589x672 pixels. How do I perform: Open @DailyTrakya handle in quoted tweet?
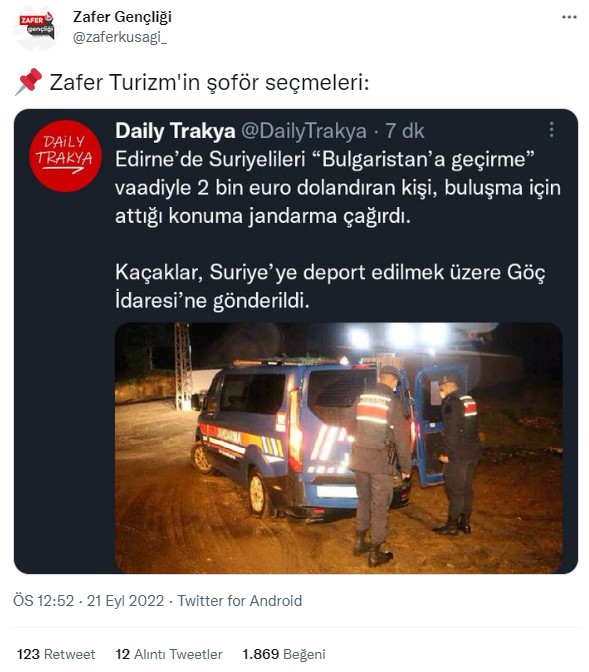point(304,131)
